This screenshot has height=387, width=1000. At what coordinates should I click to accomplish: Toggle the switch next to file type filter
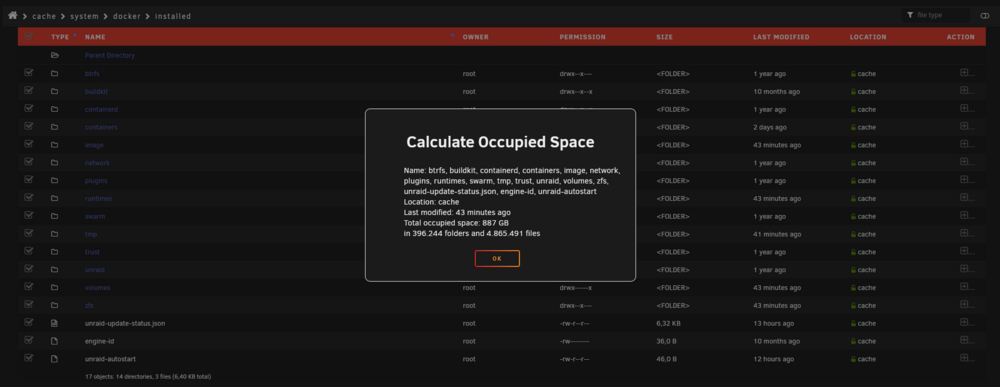coord(984,15)
